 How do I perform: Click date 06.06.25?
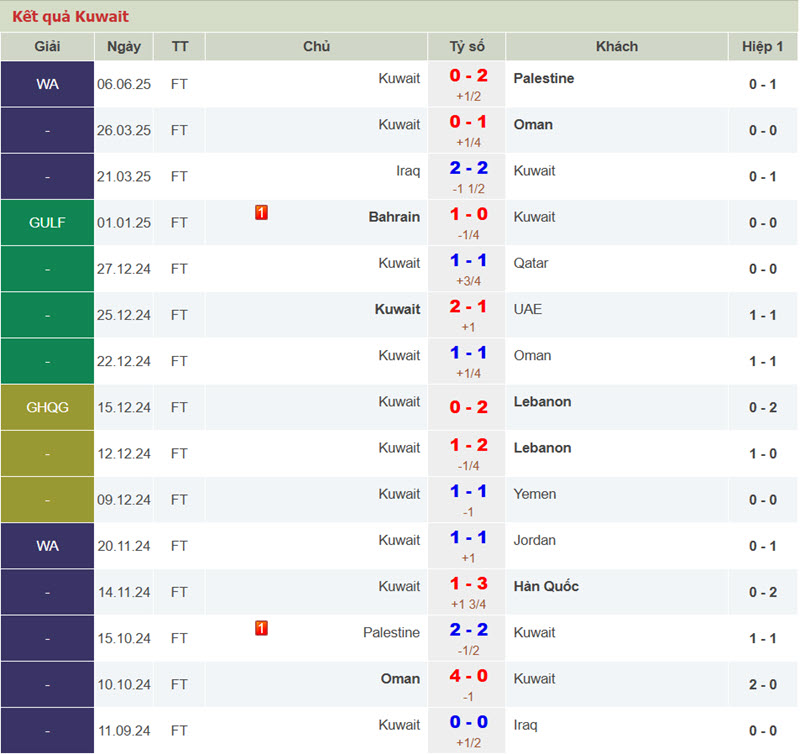pos(124,84)
